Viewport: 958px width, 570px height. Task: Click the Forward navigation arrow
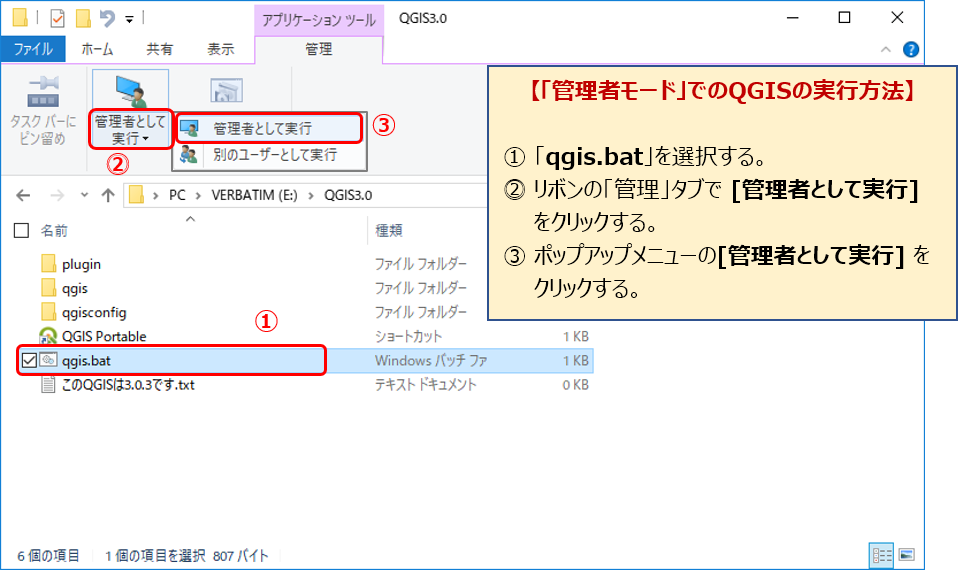click(57, 195)
